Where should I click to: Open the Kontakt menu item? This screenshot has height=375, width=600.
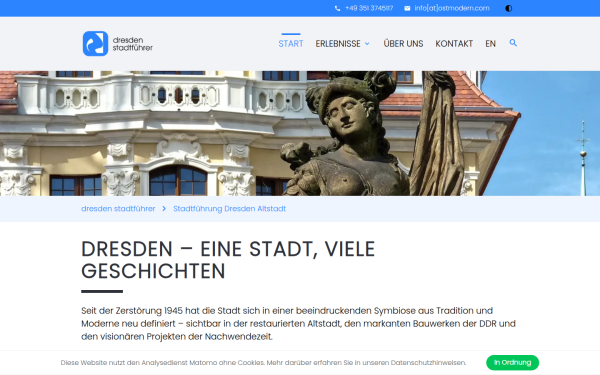coord(454,44)
